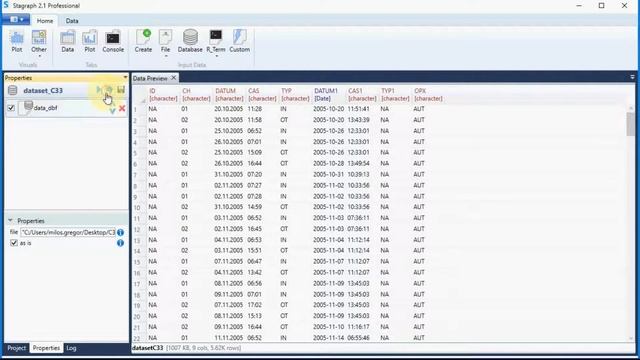This screenshot has width=640, height=360.
Task: Click the ID column header
Action: click(163, 95)
